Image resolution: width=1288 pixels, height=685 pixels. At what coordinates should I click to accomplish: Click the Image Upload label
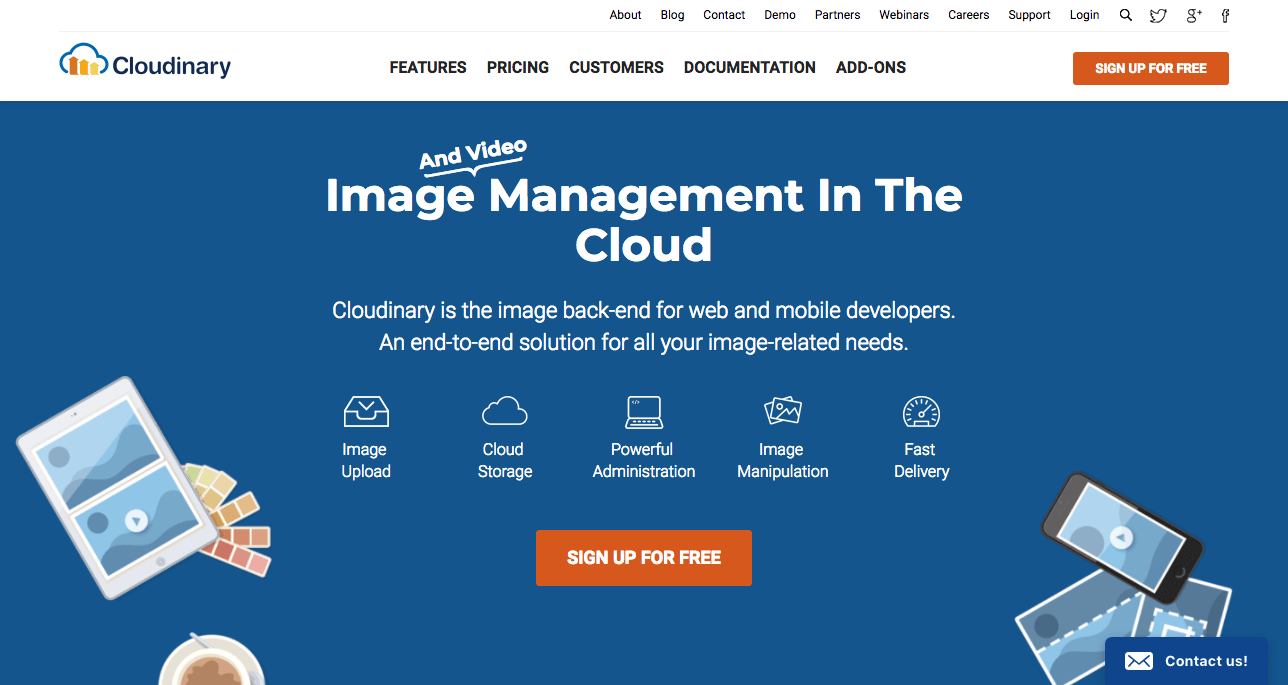[x=366, y=461]
